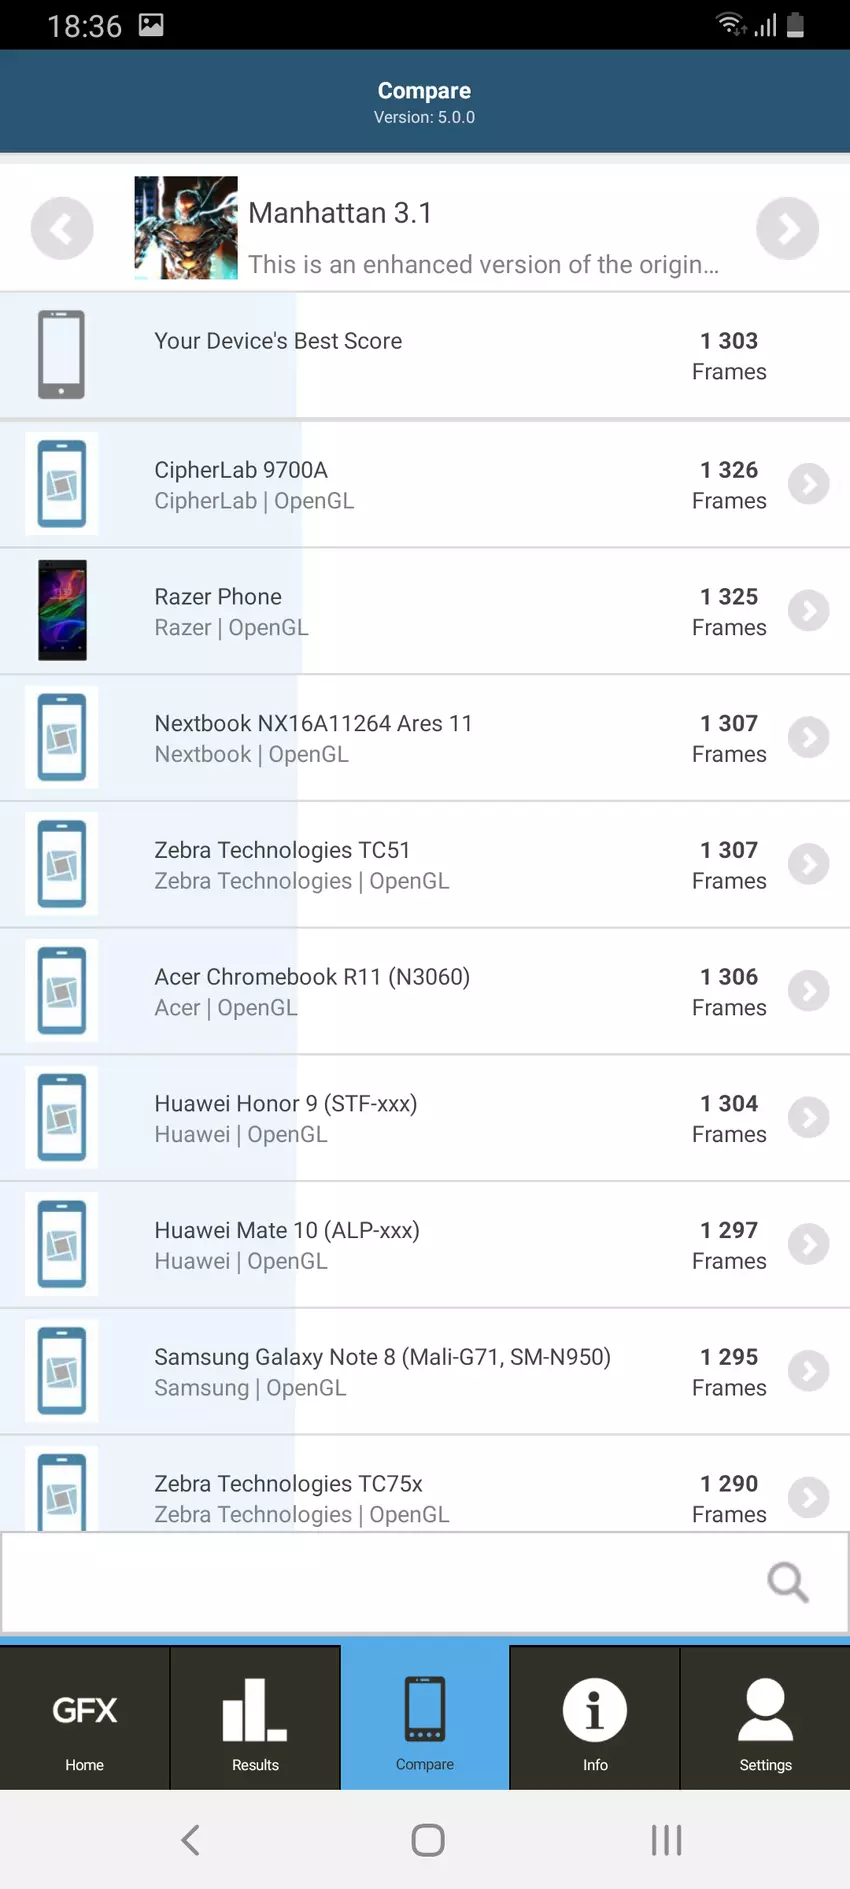Open the Info tab
Screen dimensions: 850x1889
(x=595, y=1719)
